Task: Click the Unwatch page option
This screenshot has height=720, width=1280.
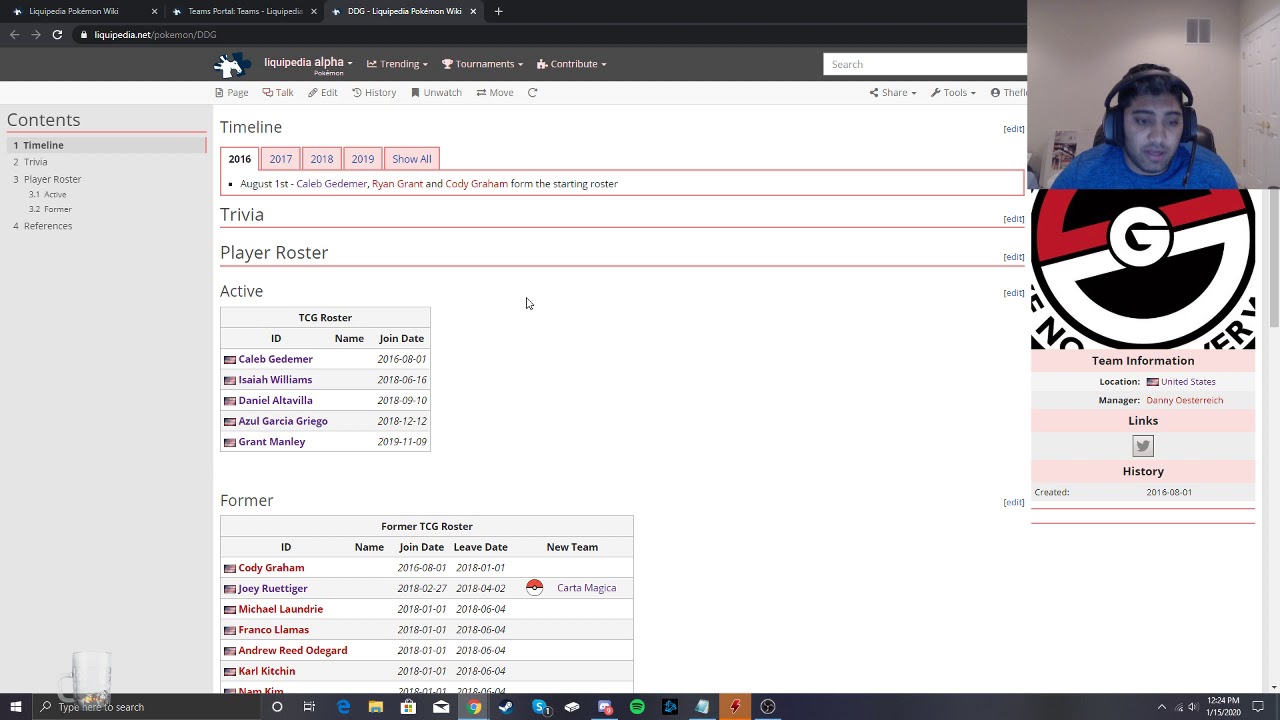Action: click(436, 93)
